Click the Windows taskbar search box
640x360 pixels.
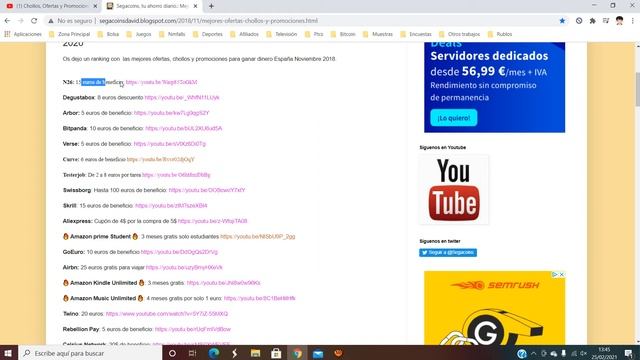tap(90, 353)
